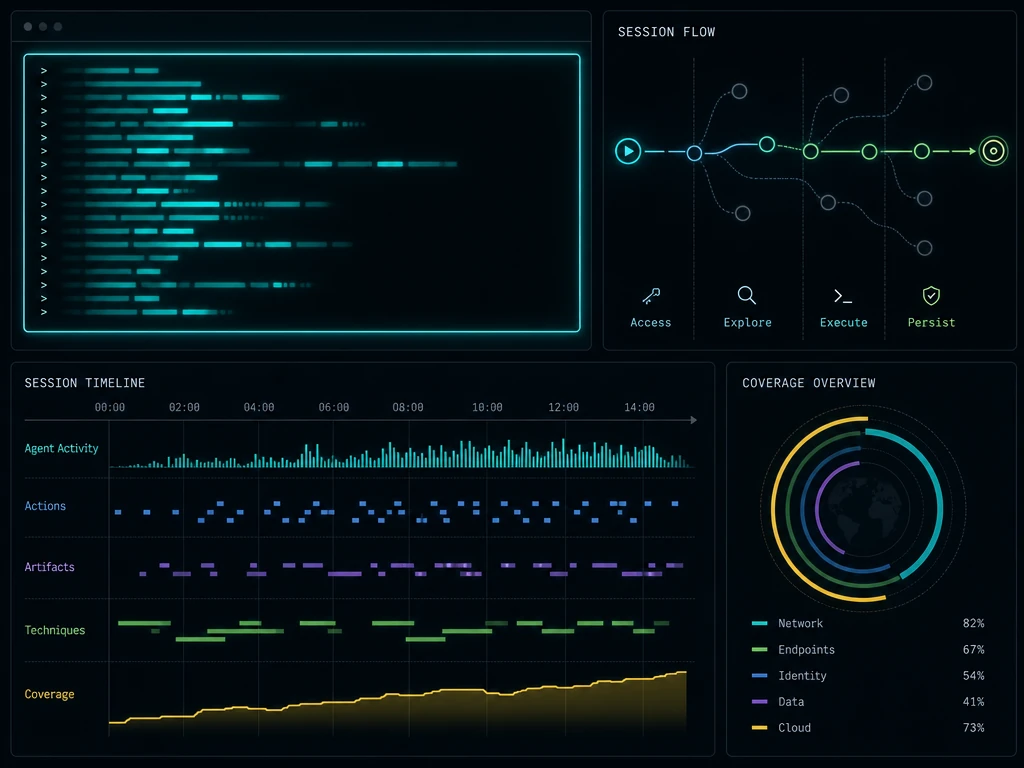Click the 67% Endpoints coverage value
The width and height of the screenshot is (1024, 768).
point(973,650)
